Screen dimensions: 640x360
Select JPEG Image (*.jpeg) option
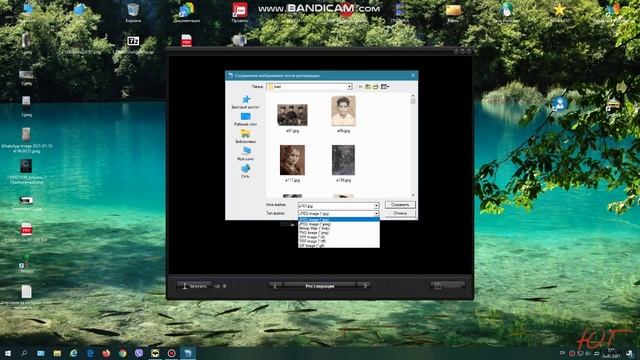[338, 224]
